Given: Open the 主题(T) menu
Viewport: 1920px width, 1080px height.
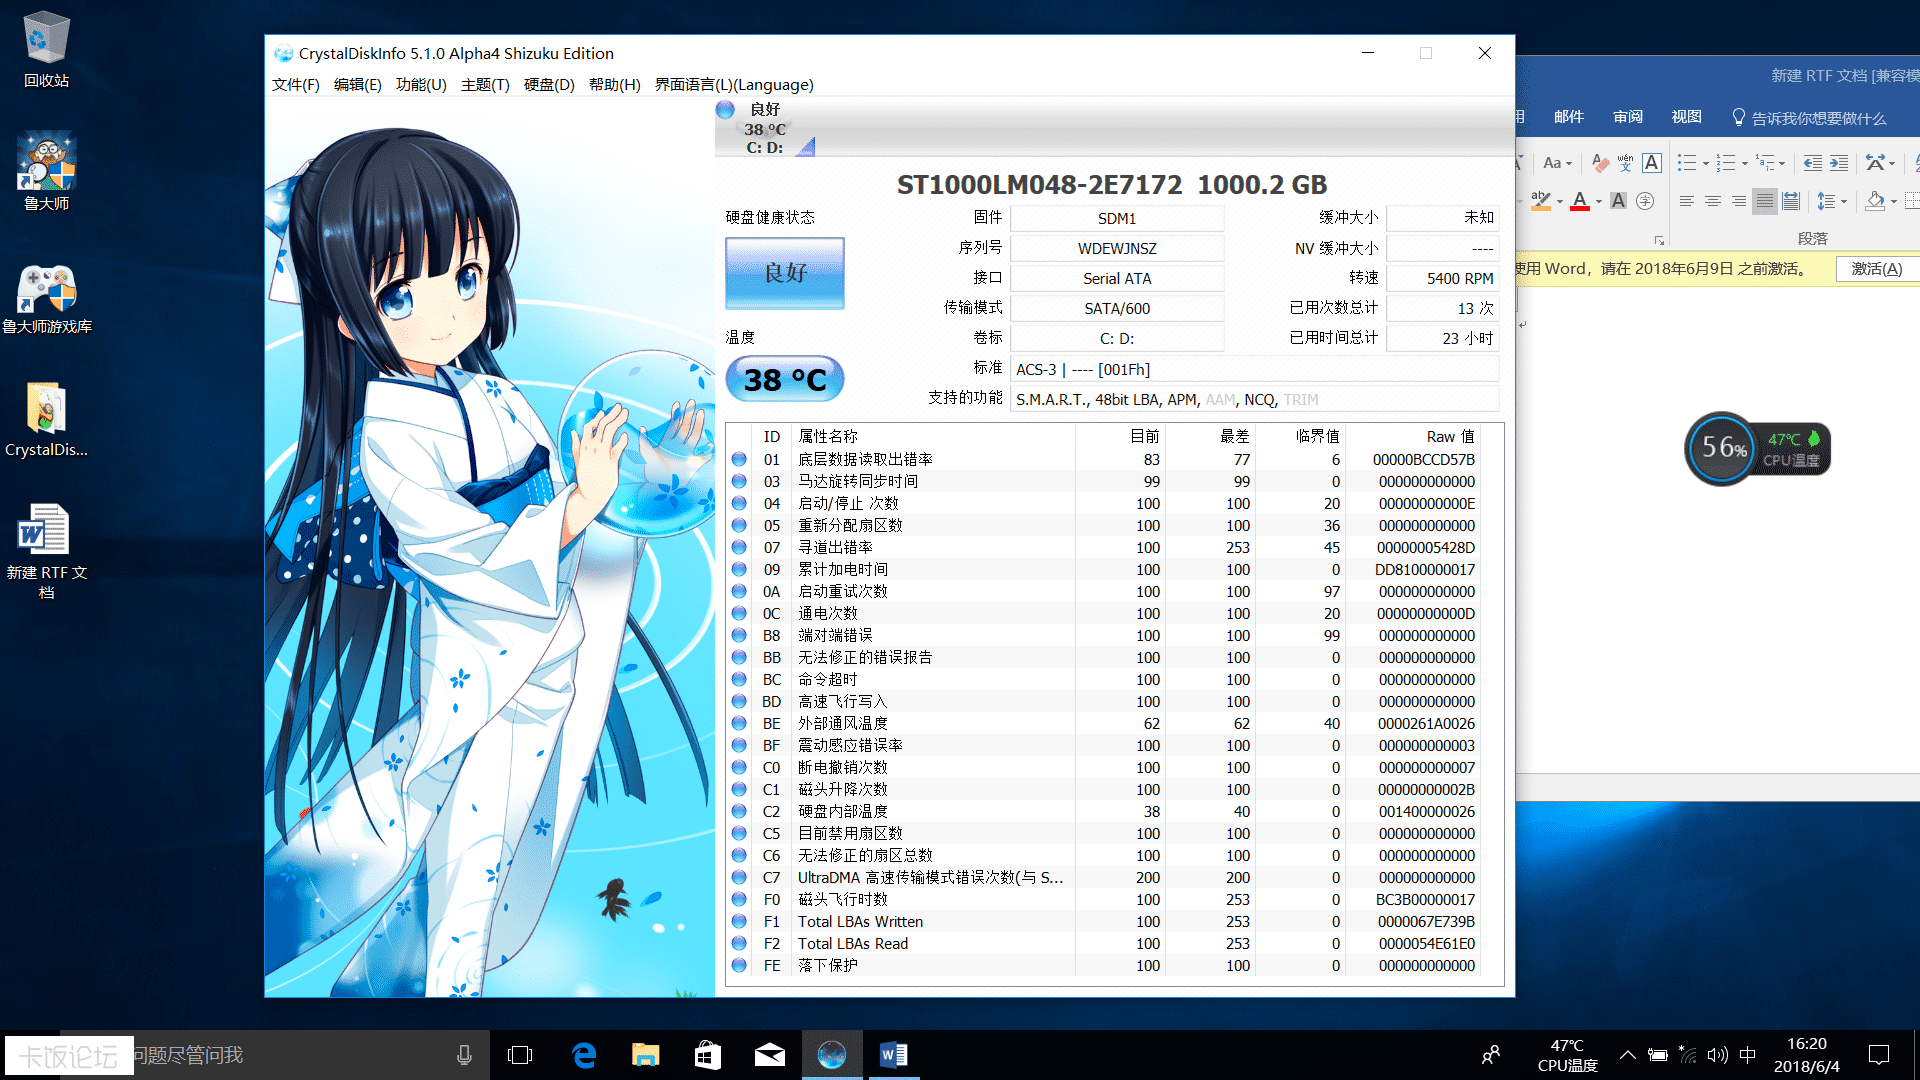Looking at the screenshot, I should point(485,85).
